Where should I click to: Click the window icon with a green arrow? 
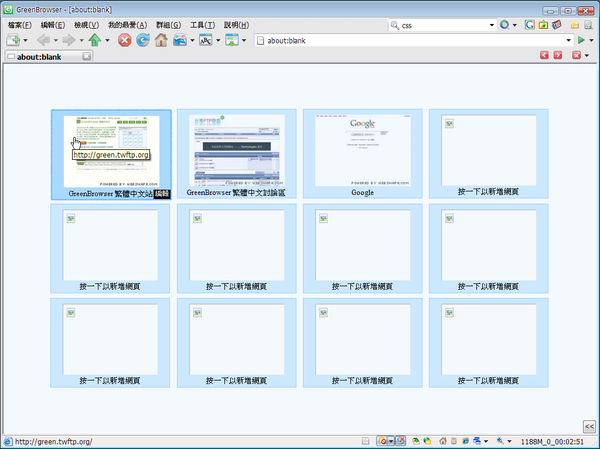[x=232, y=40]
